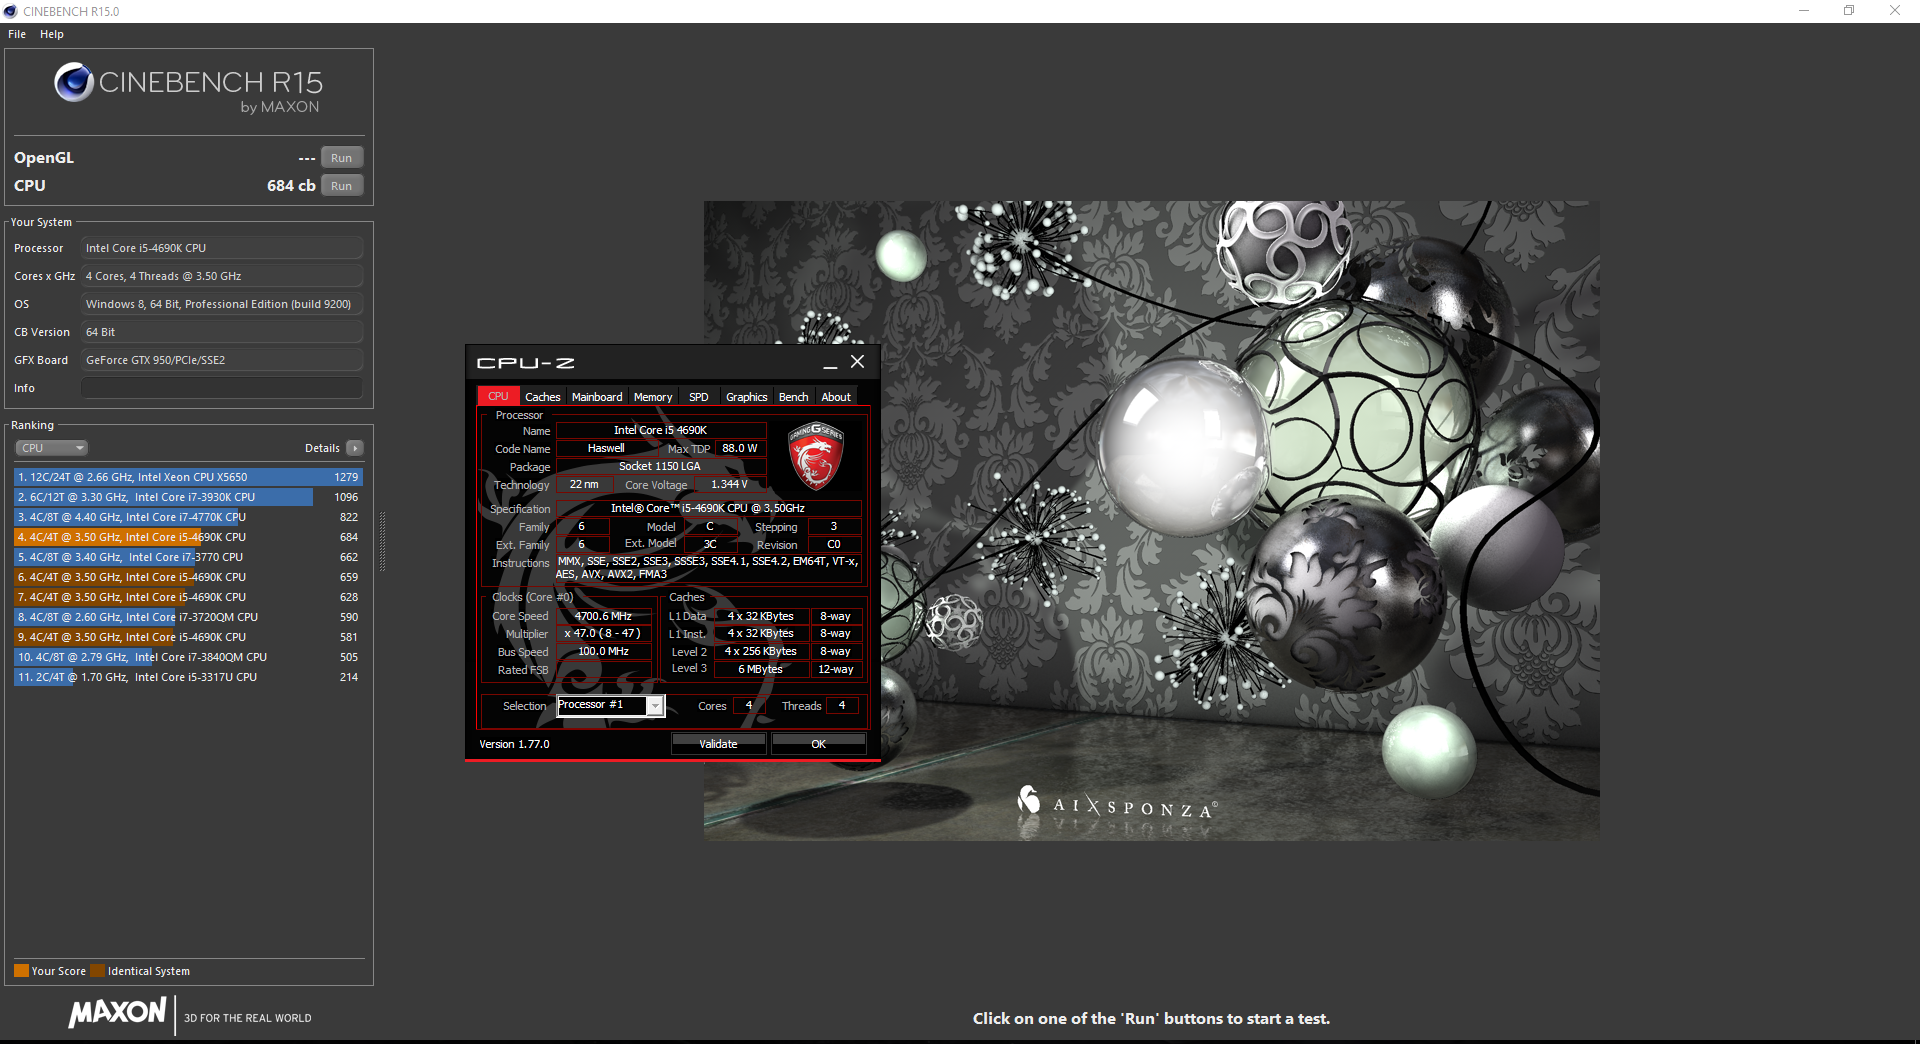
Task: Click OK button in CPU-Z
Action: click(818, 744)
